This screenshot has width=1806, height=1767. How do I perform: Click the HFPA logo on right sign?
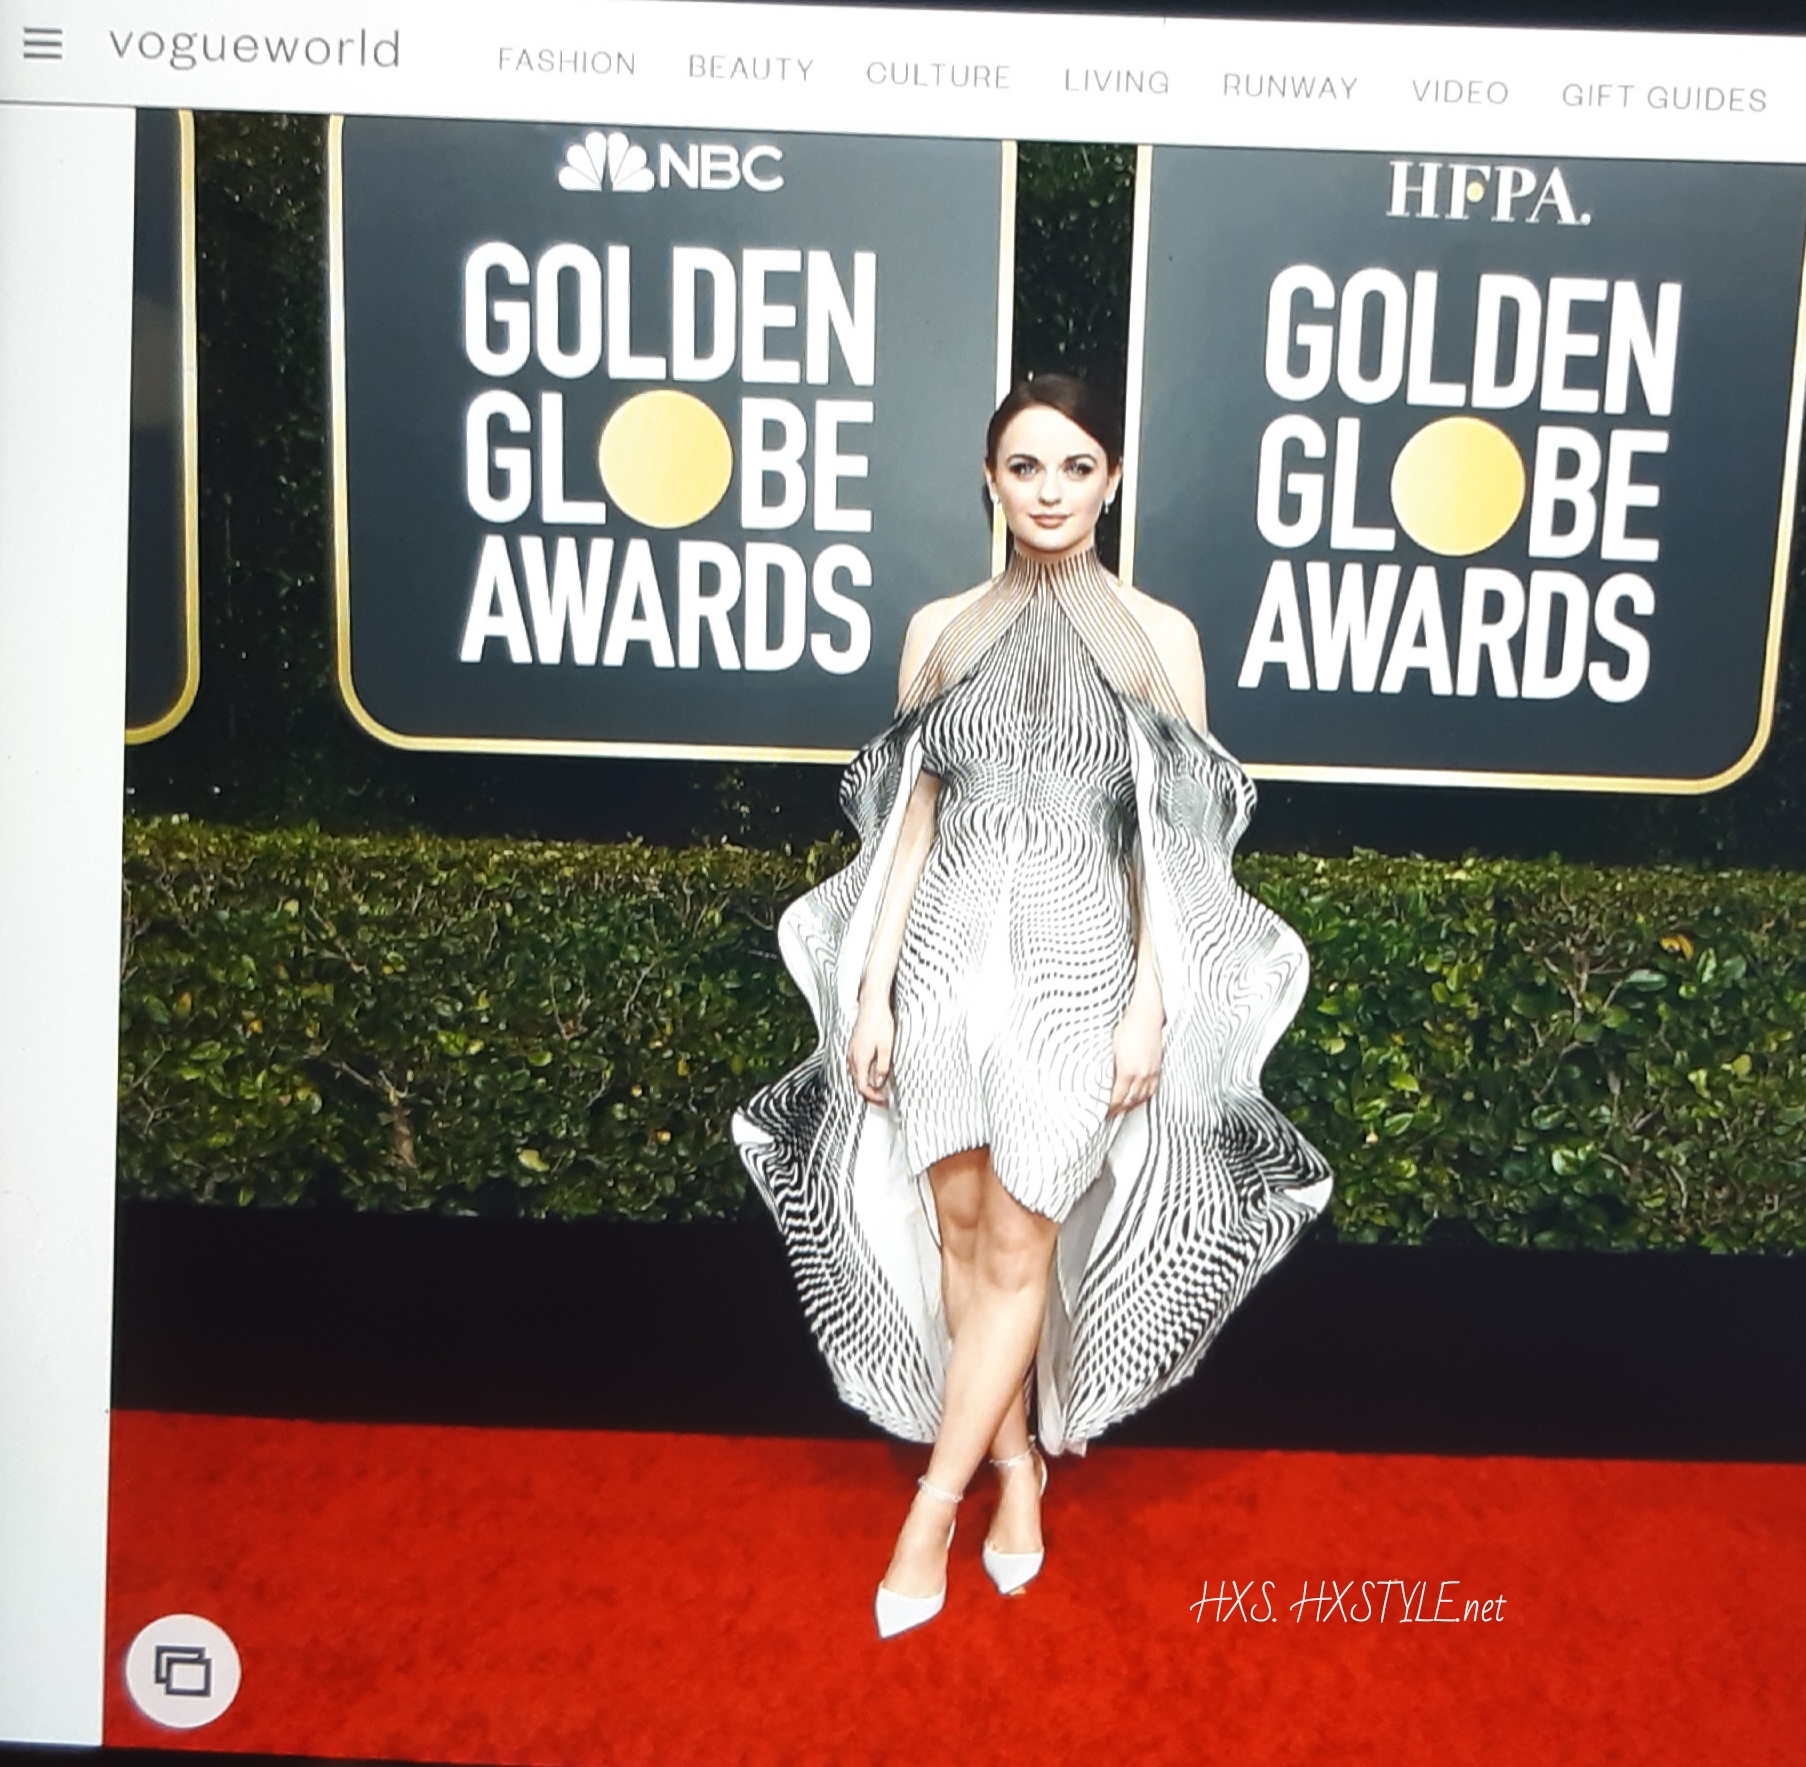(1486, 193)
